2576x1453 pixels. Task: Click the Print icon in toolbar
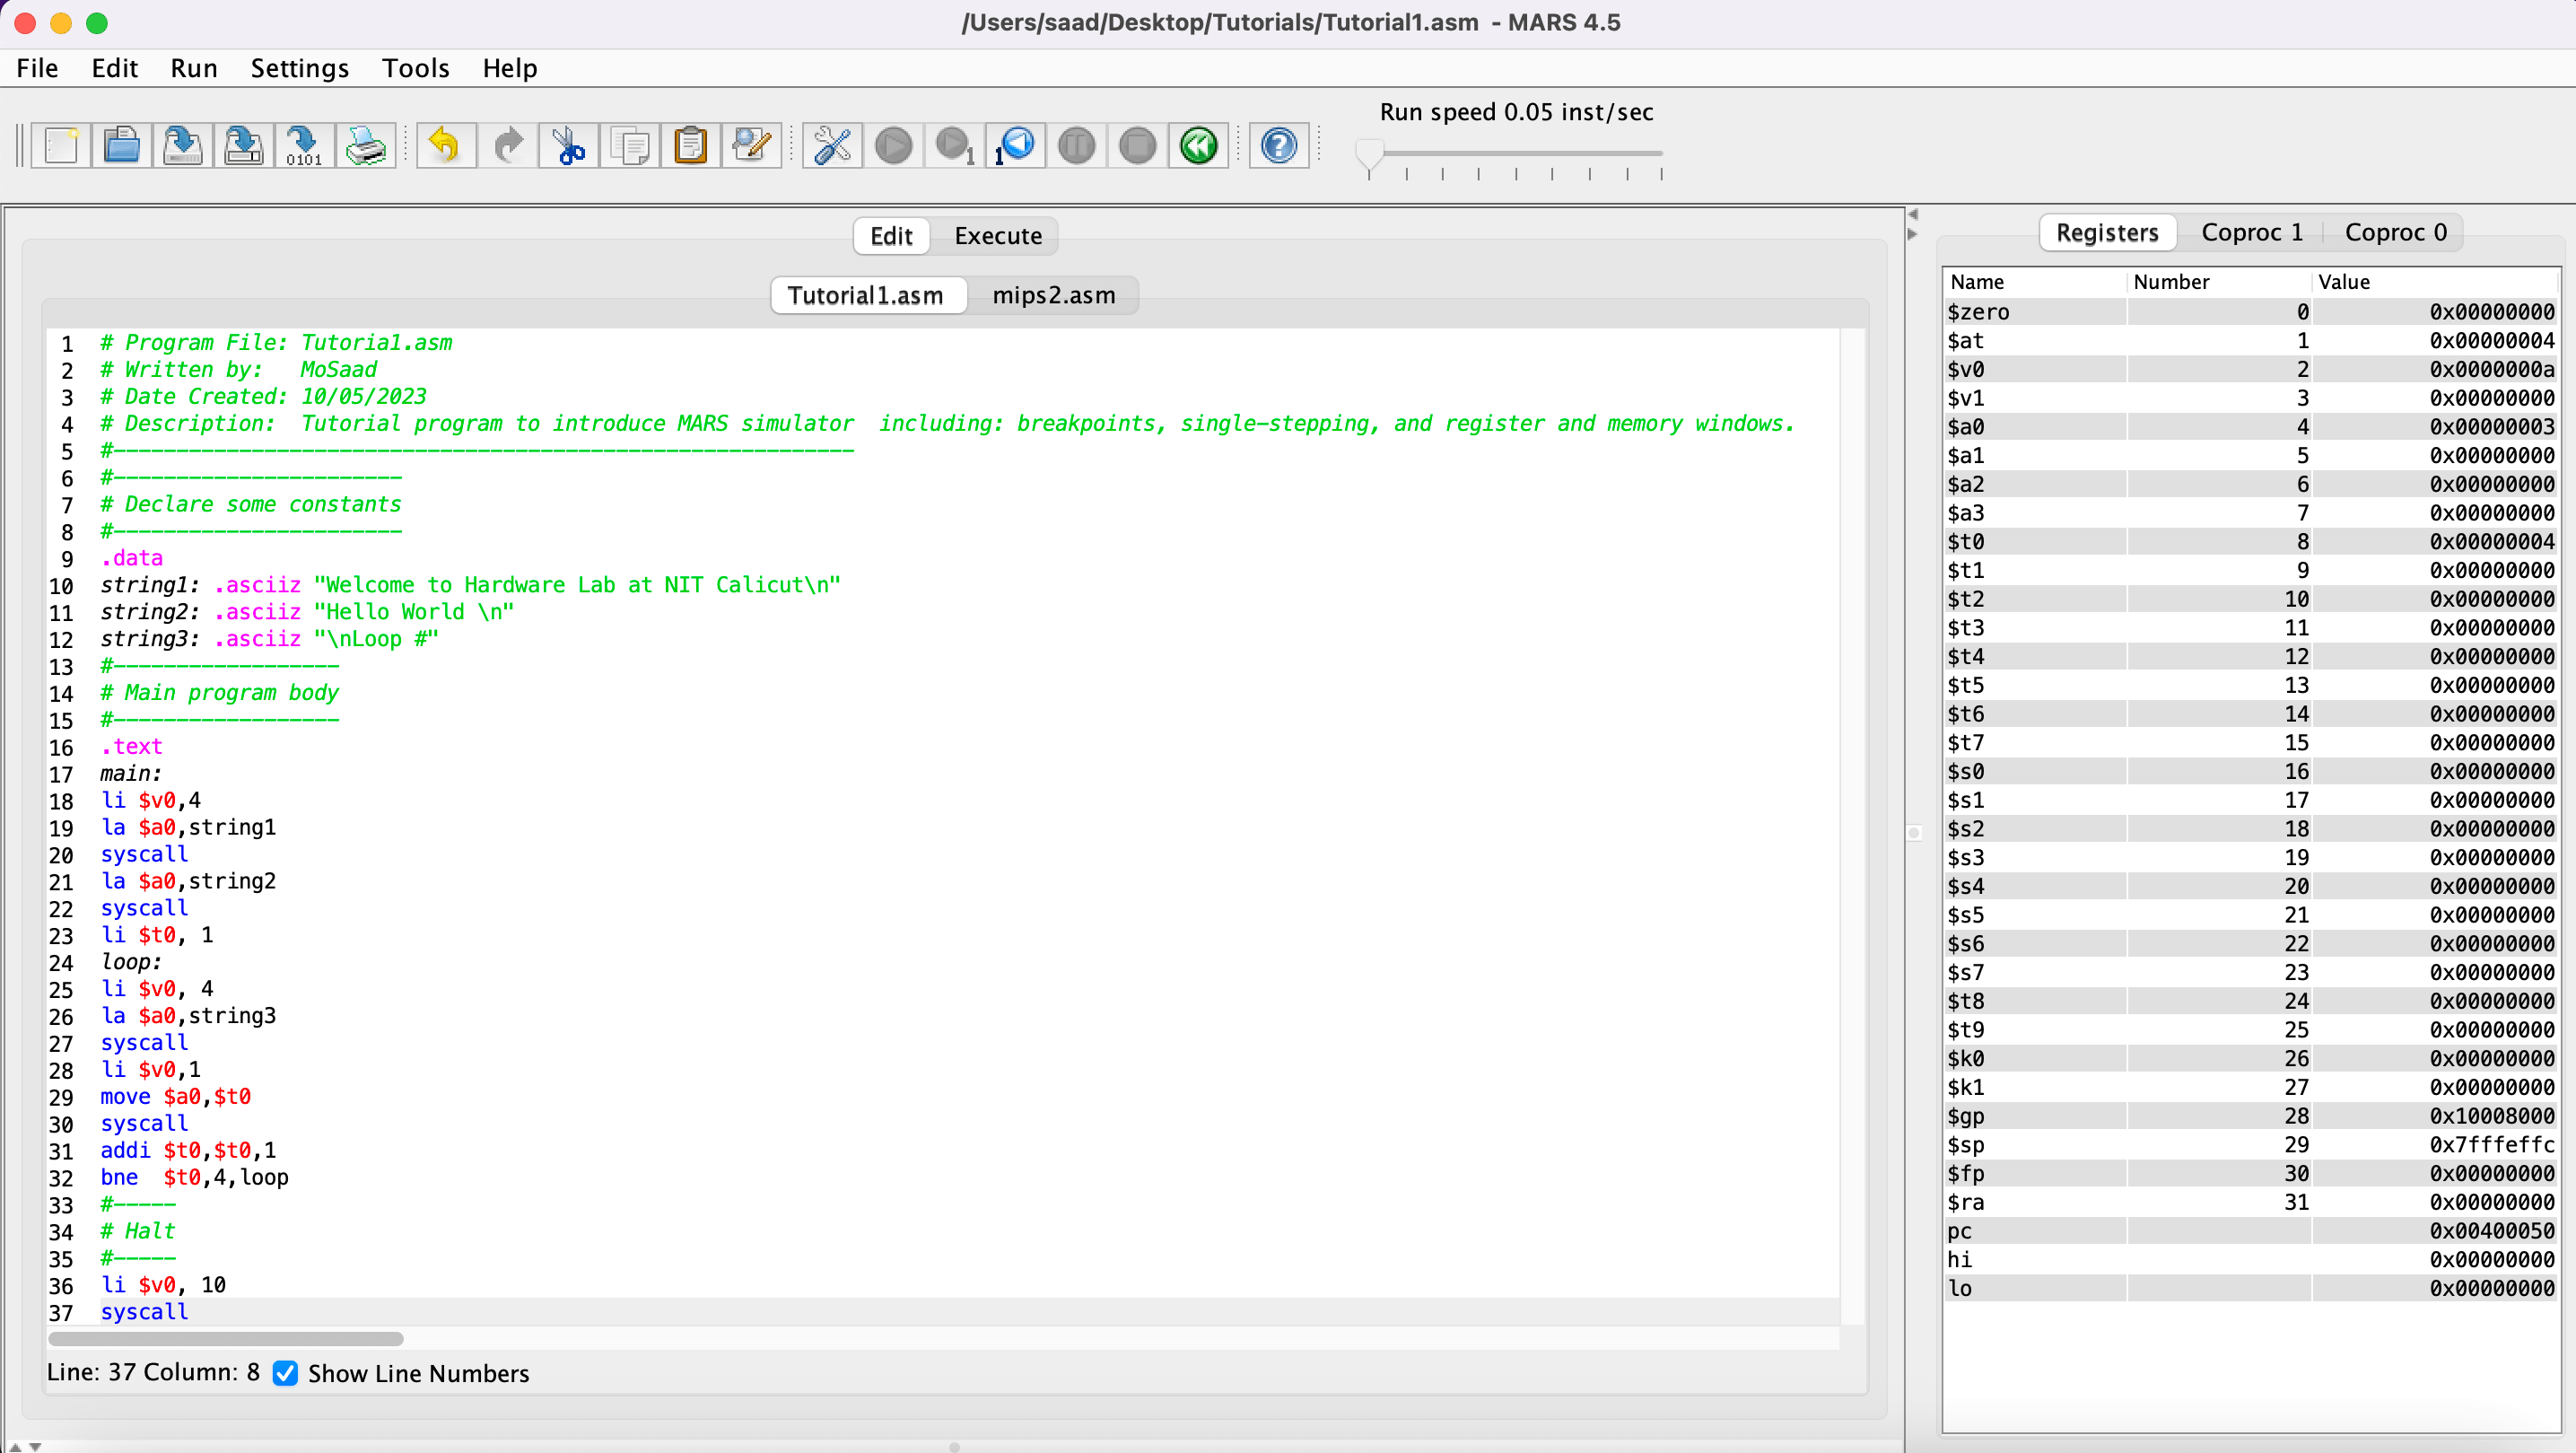click(x=365, y=146)
